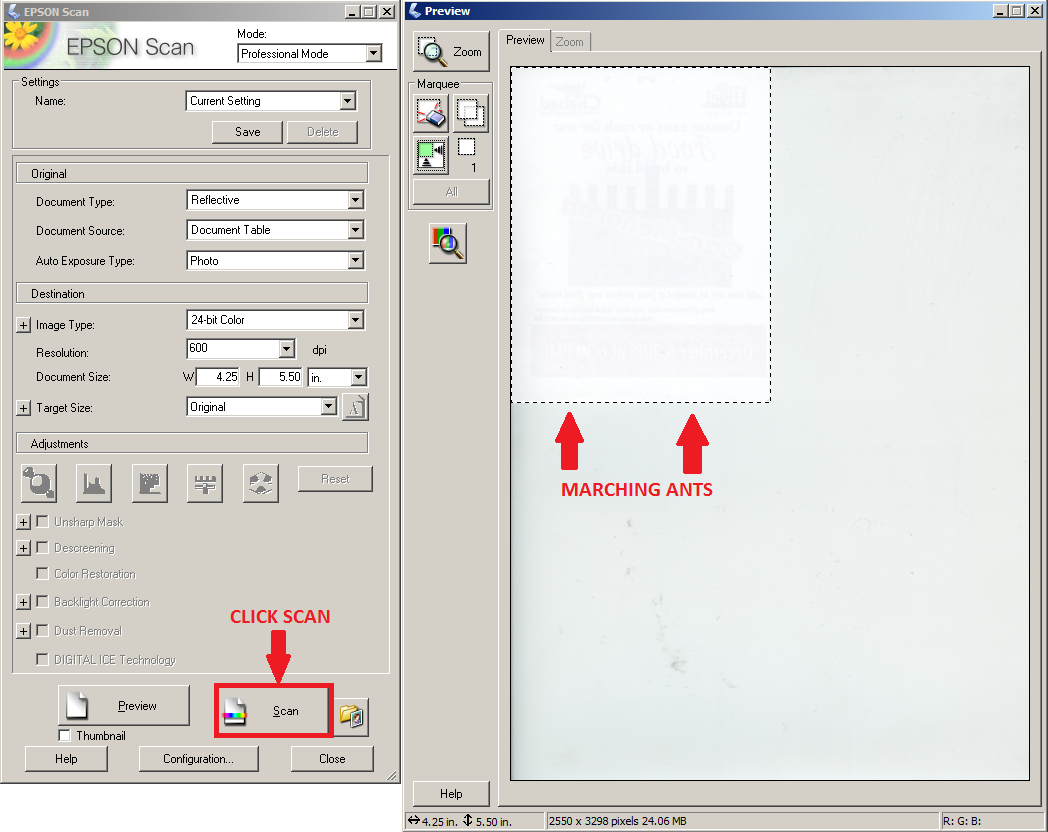
Task: Check the Thumbnail checkbox
Action: (x=64, y=736)
